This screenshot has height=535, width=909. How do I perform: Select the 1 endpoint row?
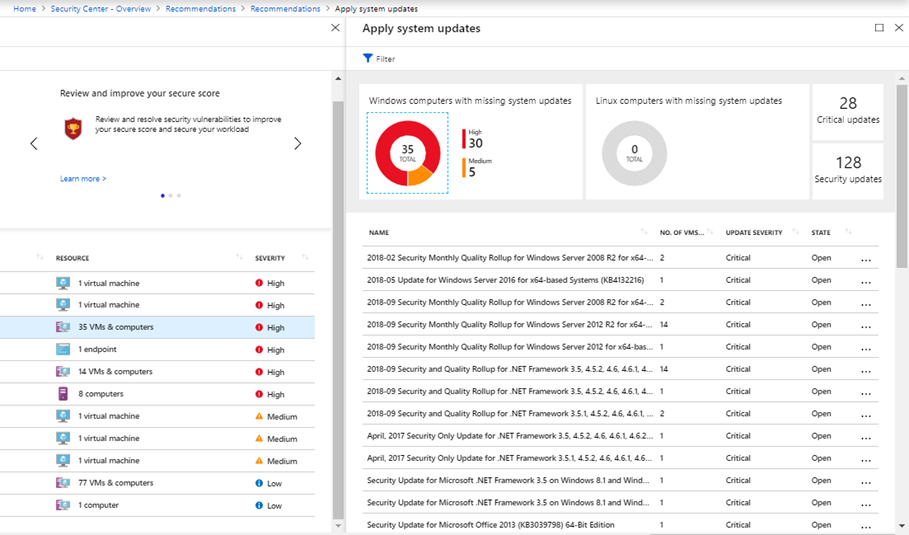(x=157, y=350)
